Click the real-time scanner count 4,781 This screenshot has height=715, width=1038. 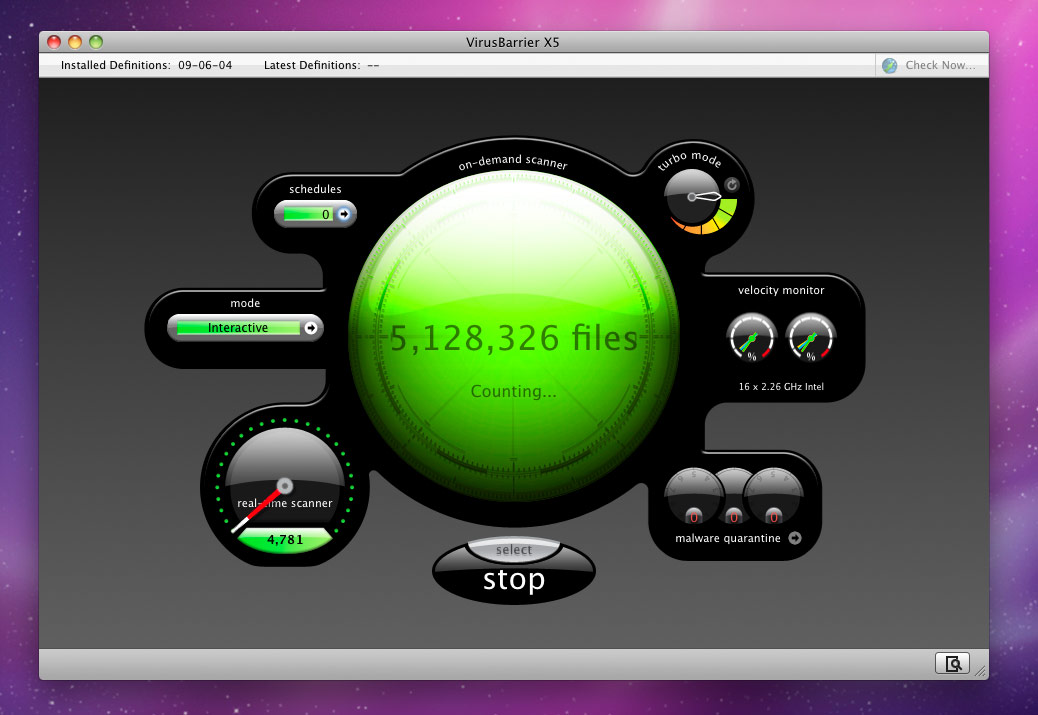pyautogui.click(x=284, y=539)
